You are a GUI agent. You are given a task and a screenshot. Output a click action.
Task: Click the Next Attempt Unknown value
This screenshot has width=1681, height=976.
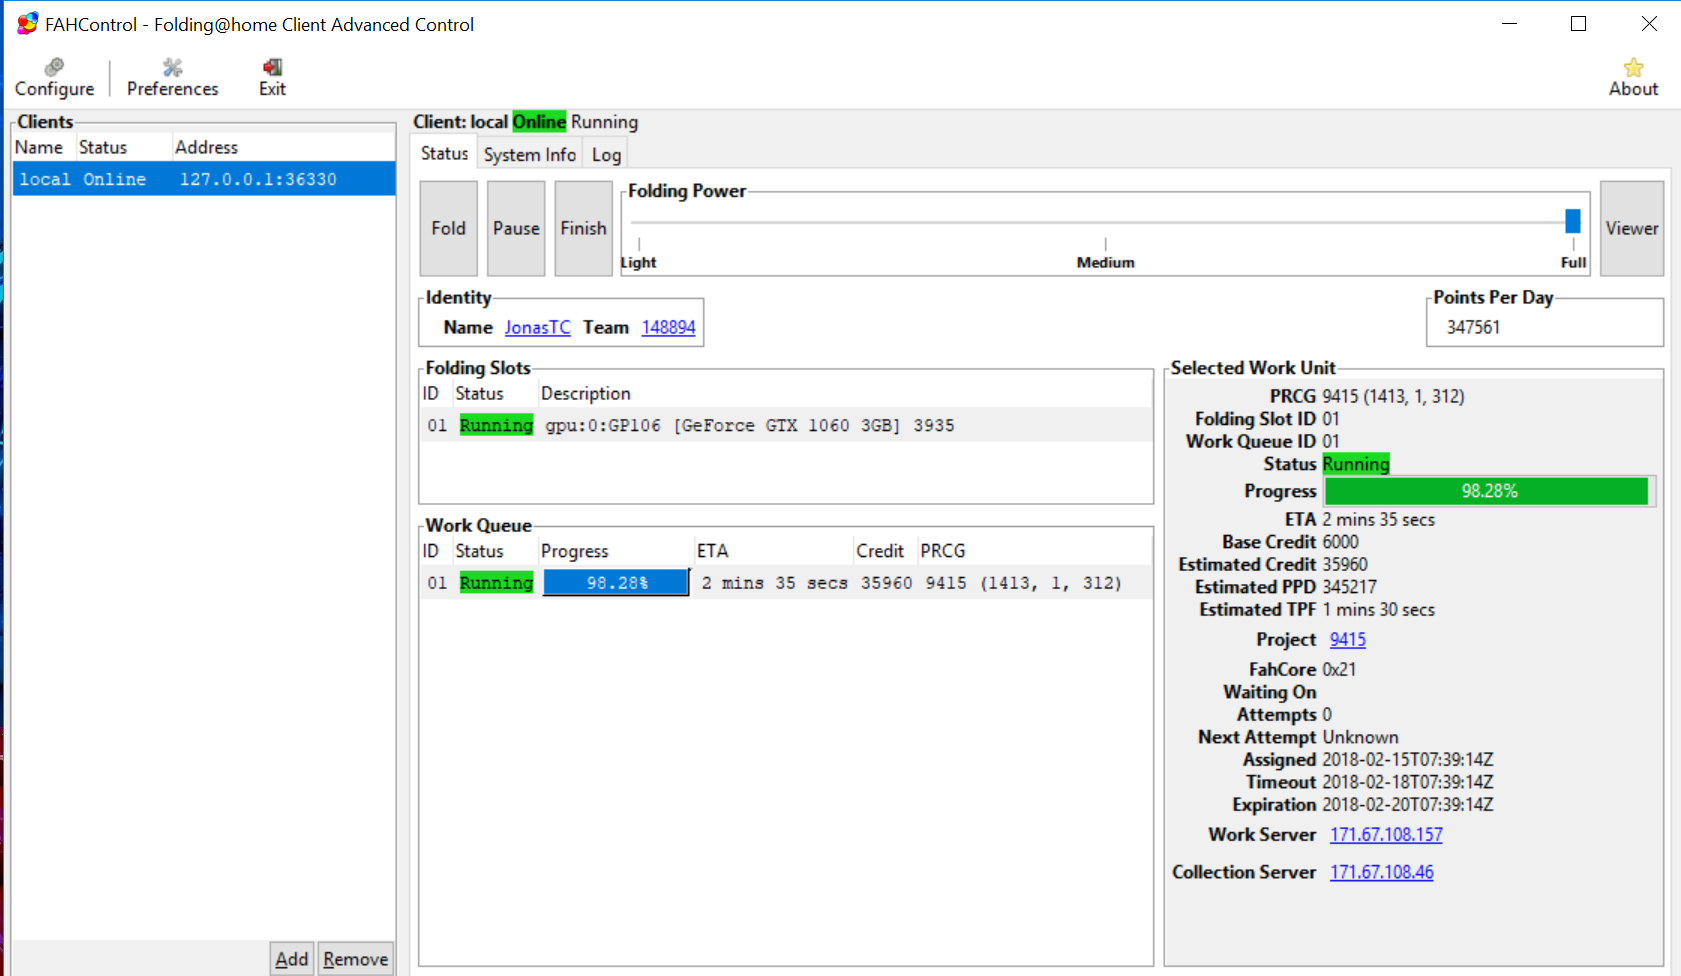pos(1360,737)
